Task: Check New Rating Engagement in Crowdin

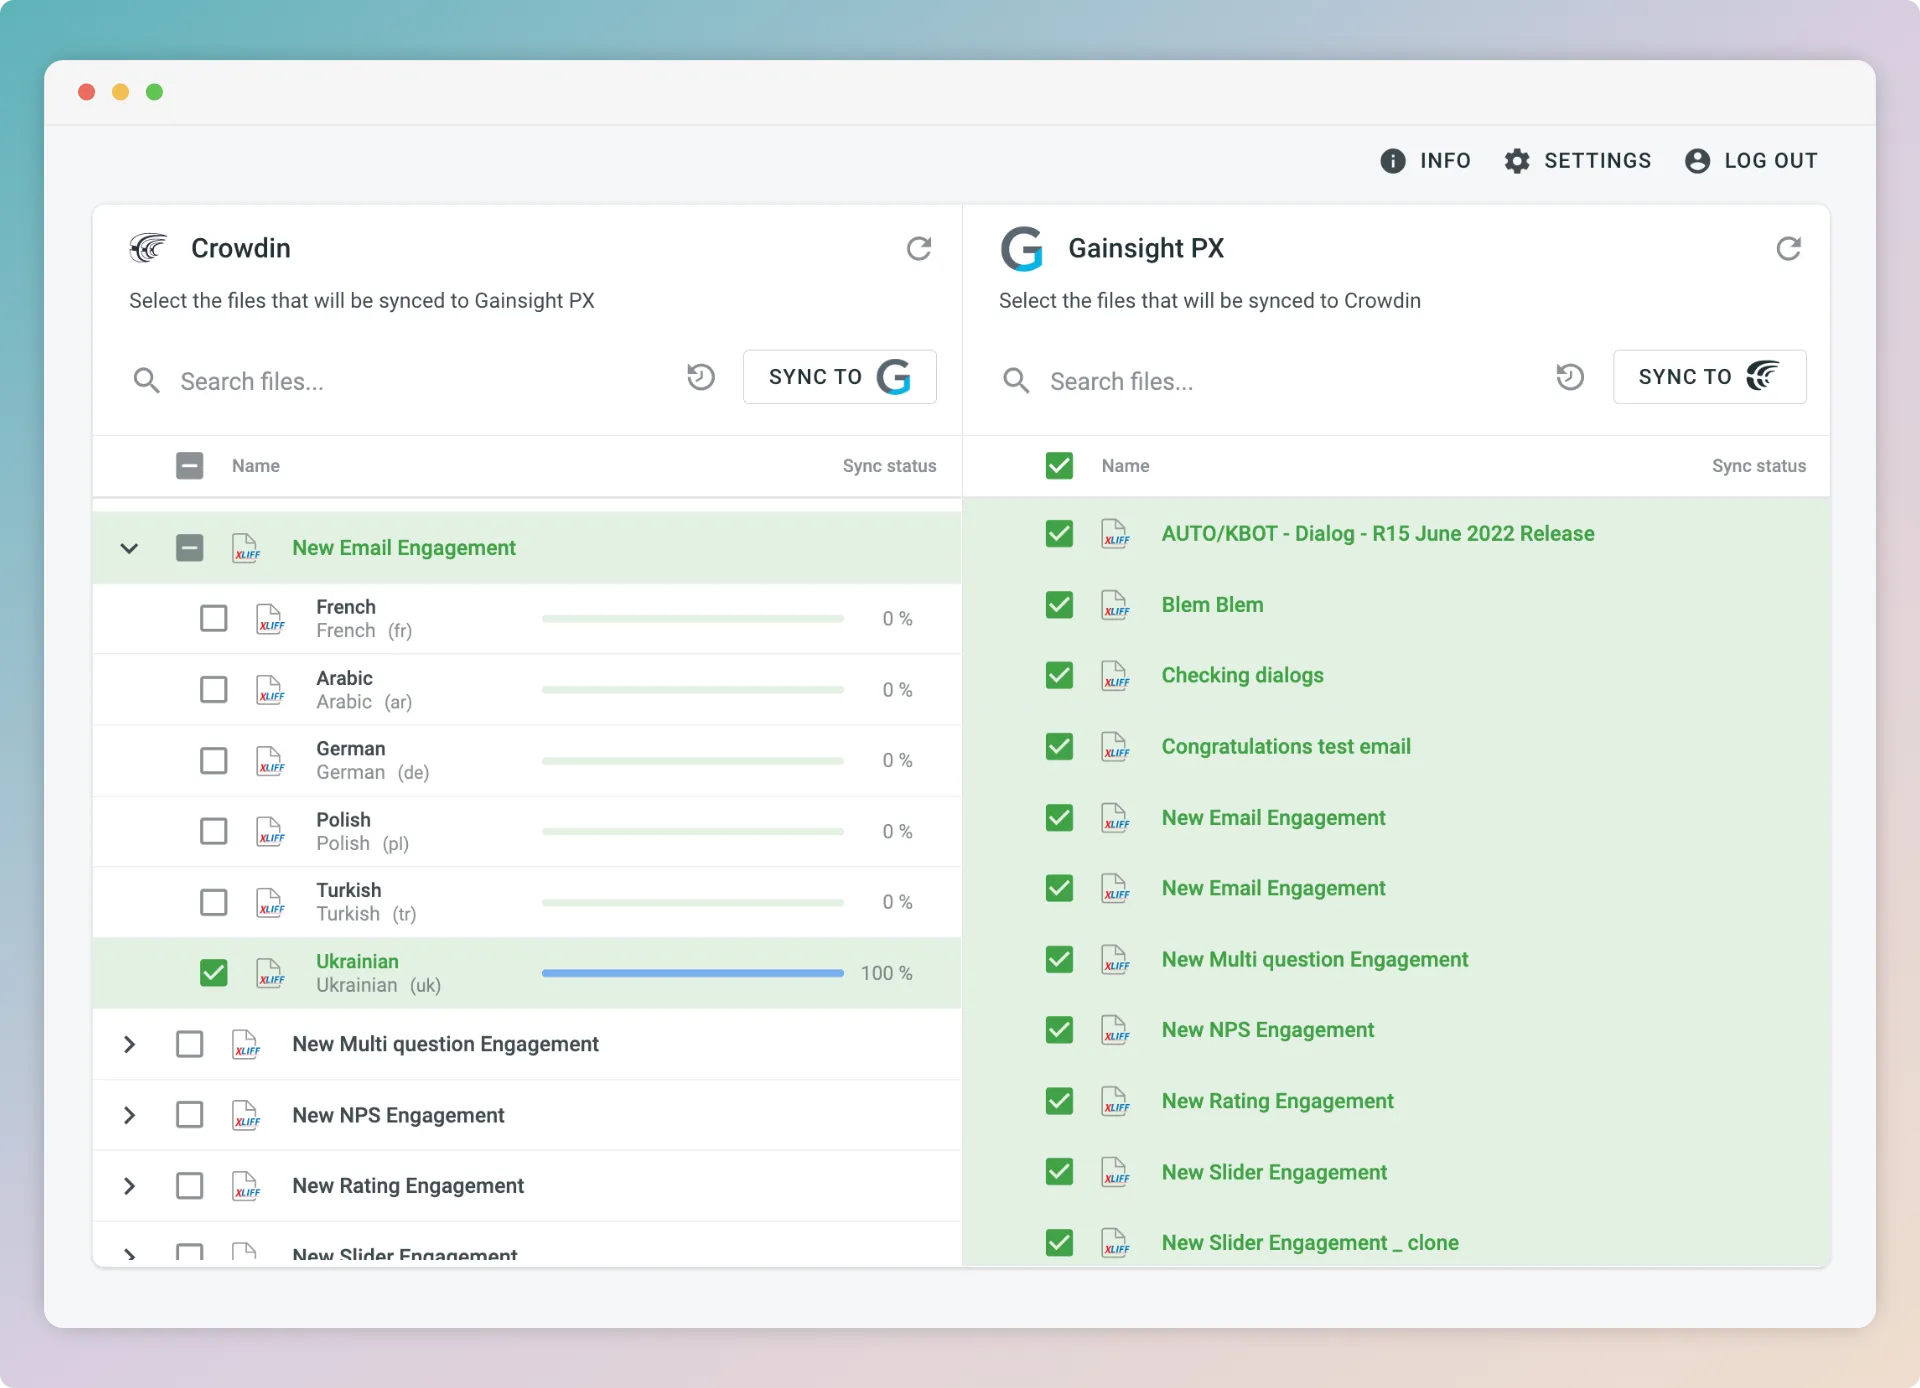Action: click(x=189, y=1186)
